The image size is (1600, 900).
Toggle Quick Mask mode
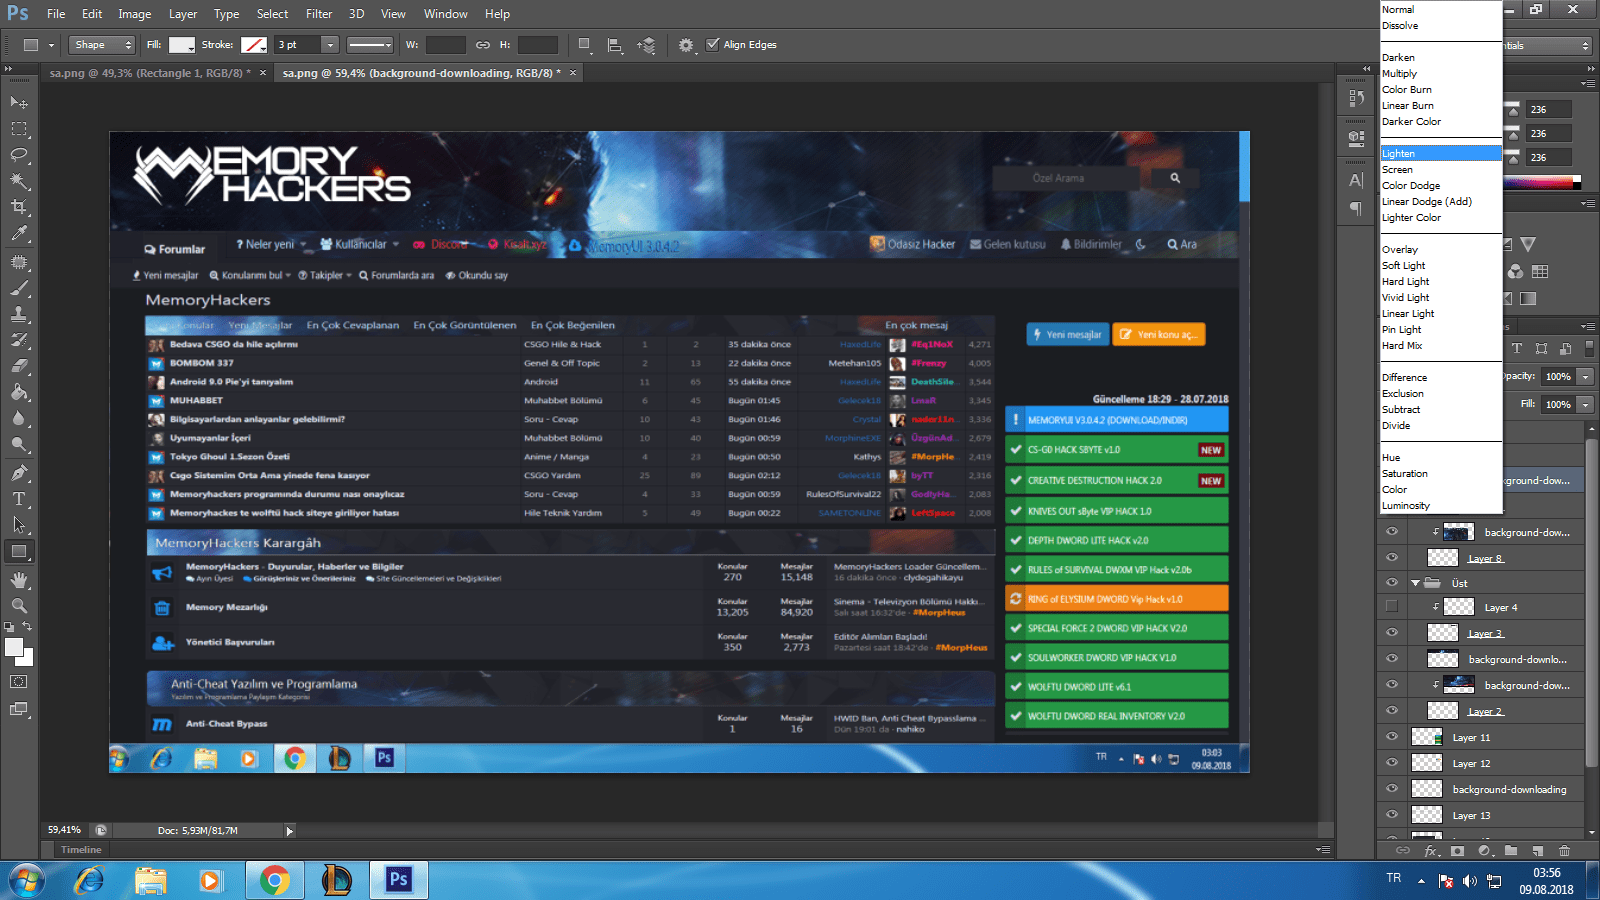point(19,682)
